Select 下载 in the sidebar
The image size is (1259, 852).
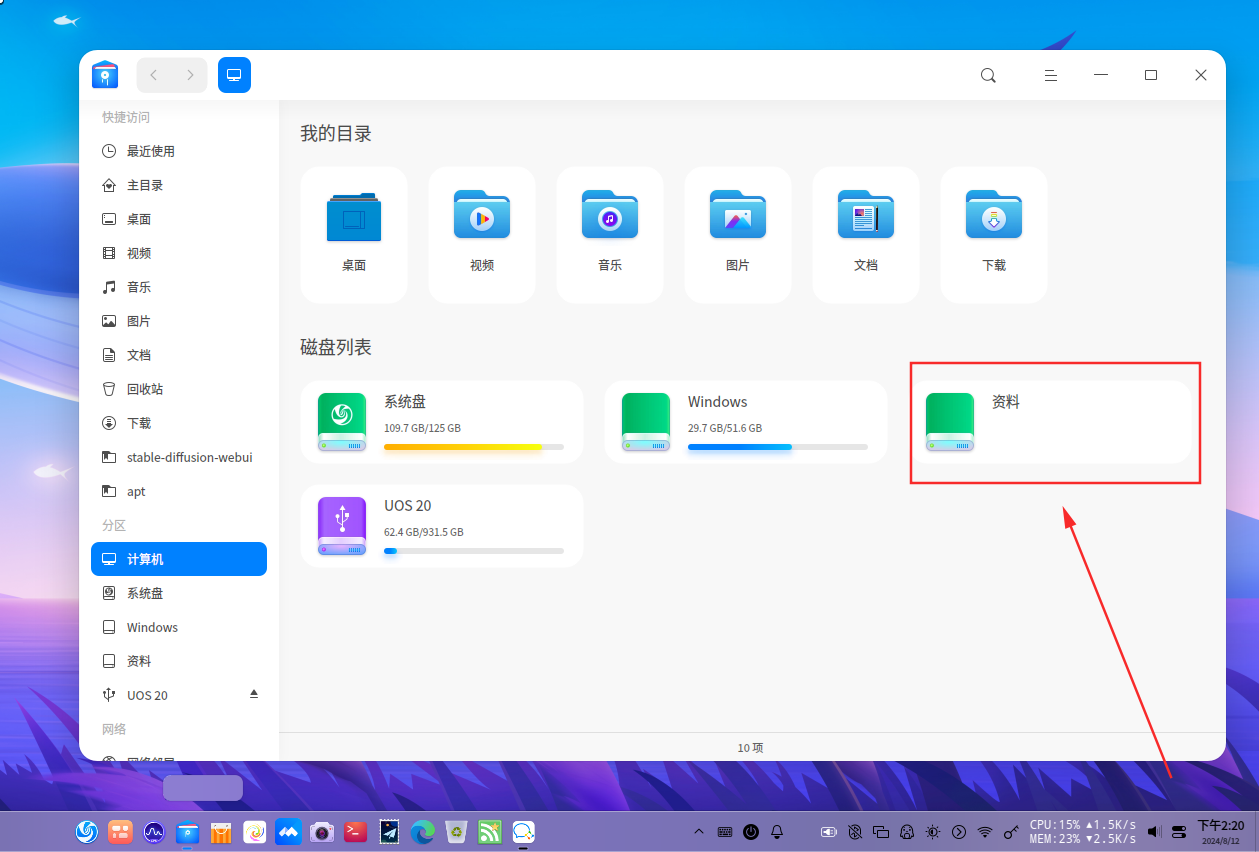[179, 423]
